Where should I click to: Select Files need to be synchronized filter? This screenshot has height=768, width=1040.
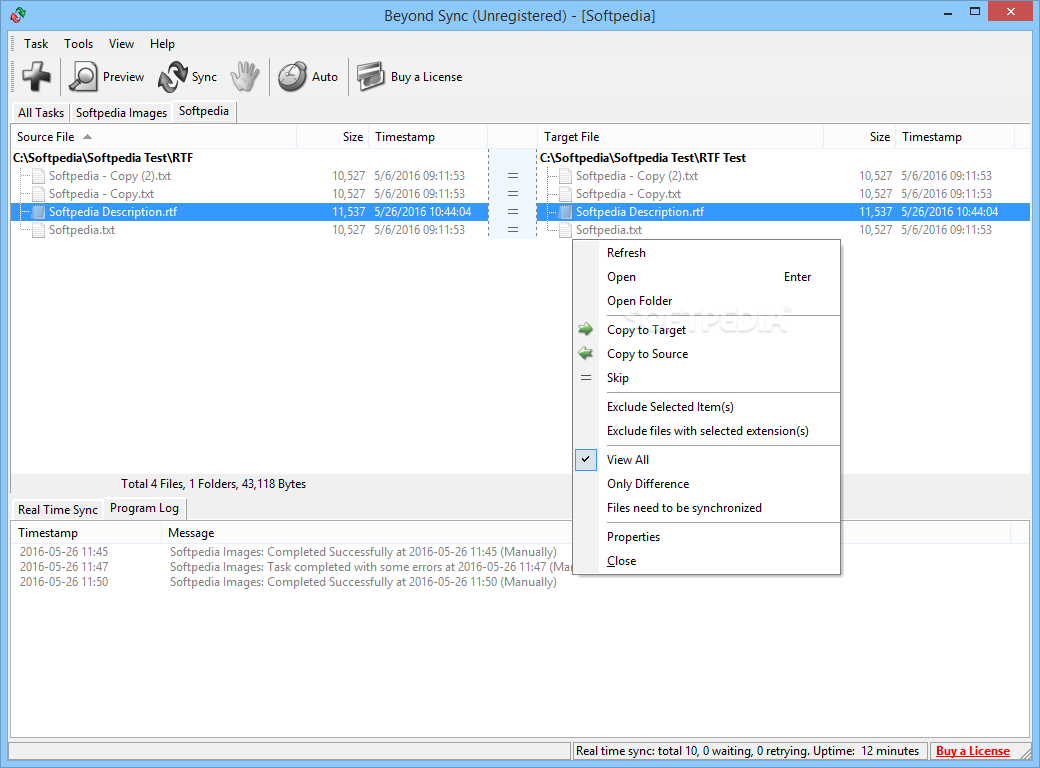point(707,507)
